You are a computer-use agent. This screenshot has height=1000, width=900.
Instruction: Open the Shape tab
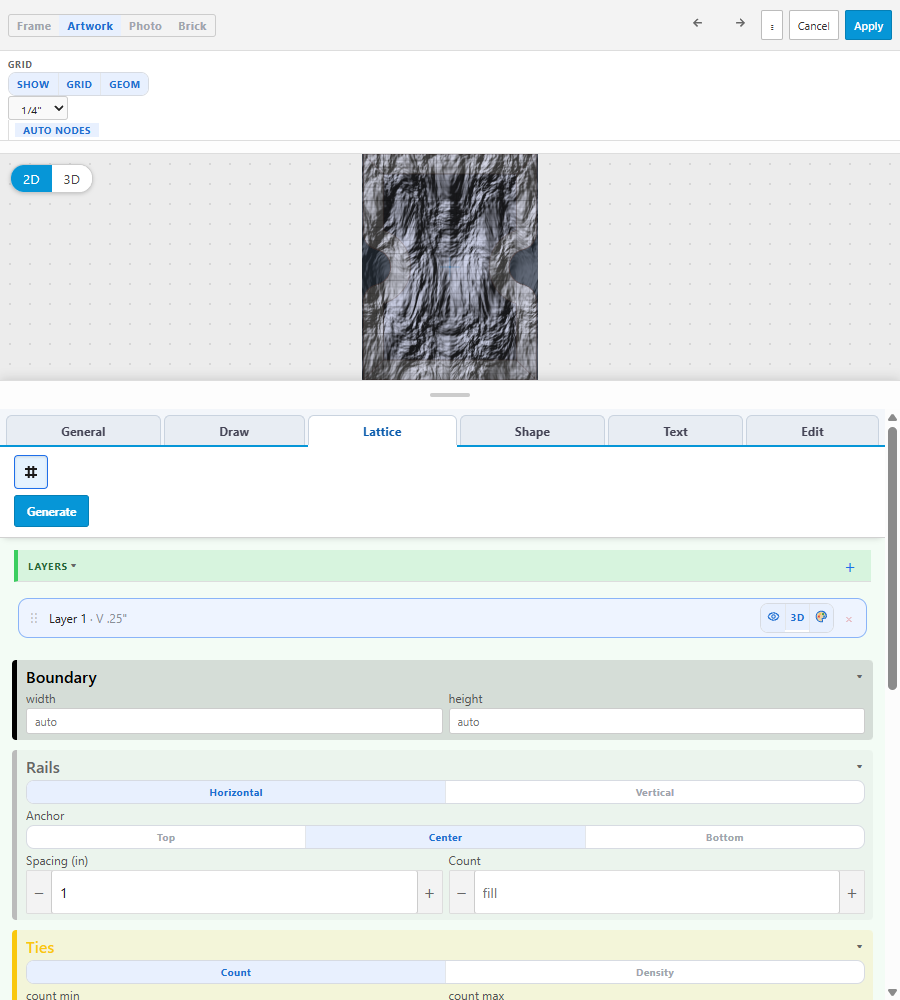(532, 431)
